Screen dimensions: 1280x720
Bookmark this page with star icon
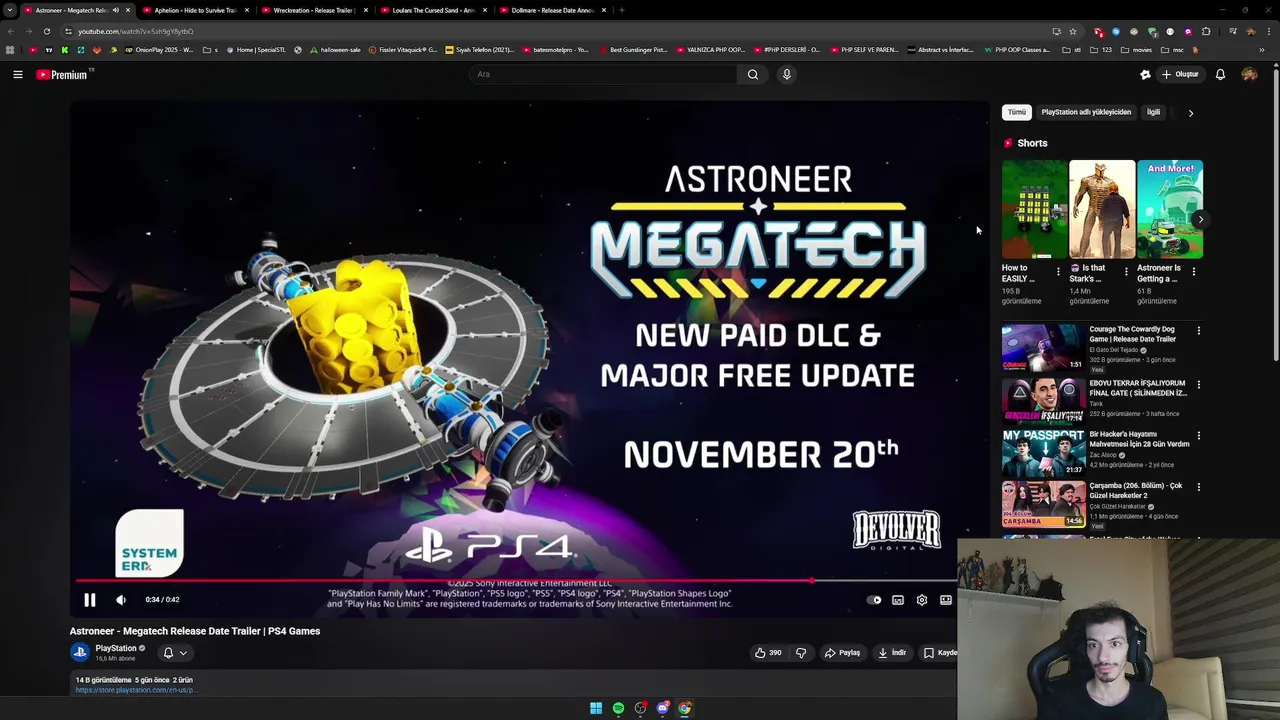[1073, 31]
